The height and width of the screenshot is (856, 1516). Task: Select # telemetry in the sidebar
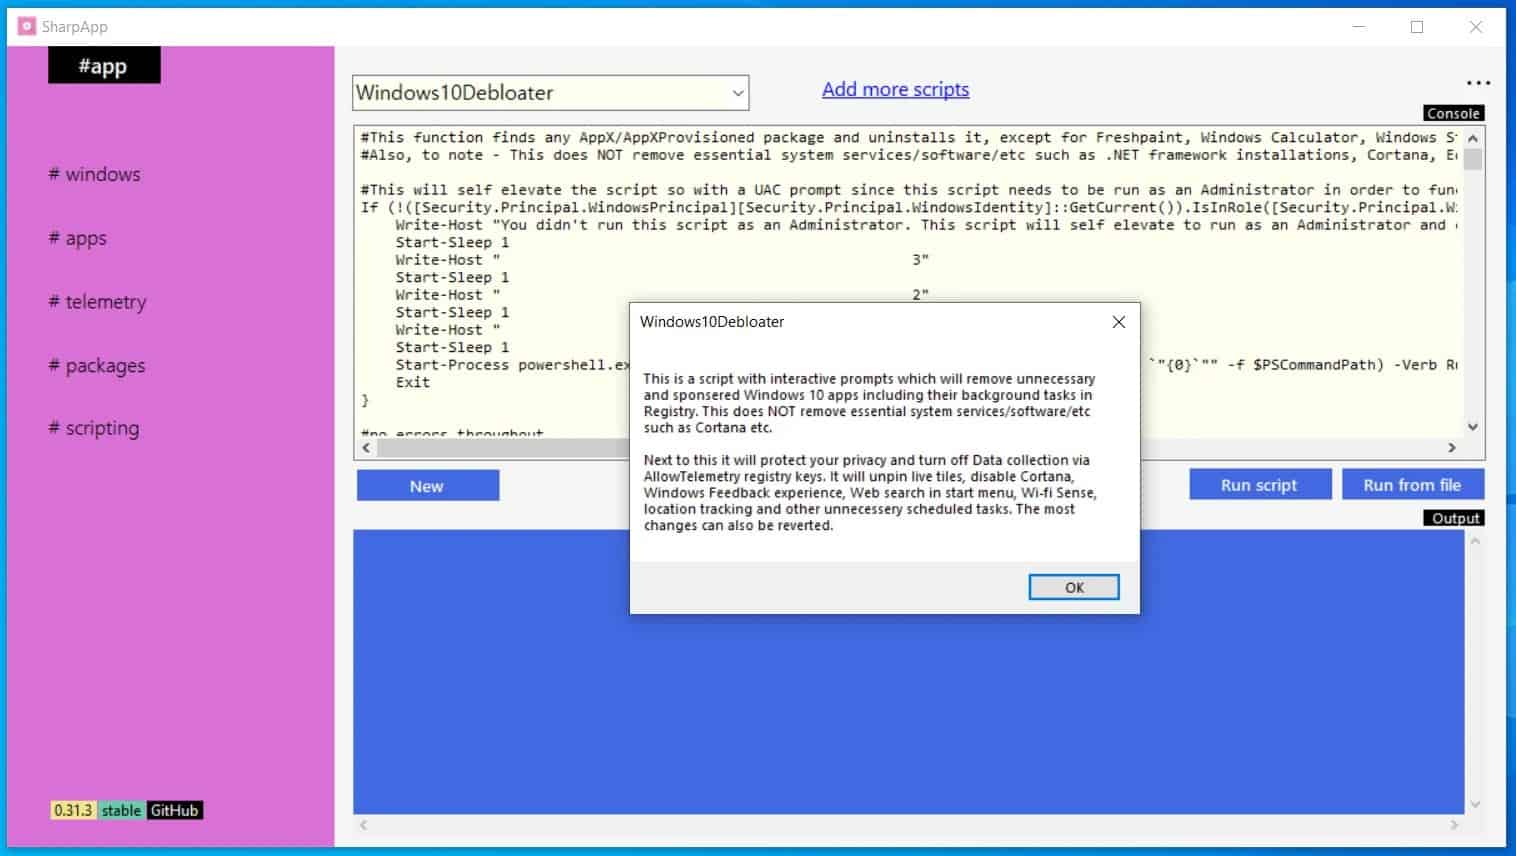coord(97,302)
